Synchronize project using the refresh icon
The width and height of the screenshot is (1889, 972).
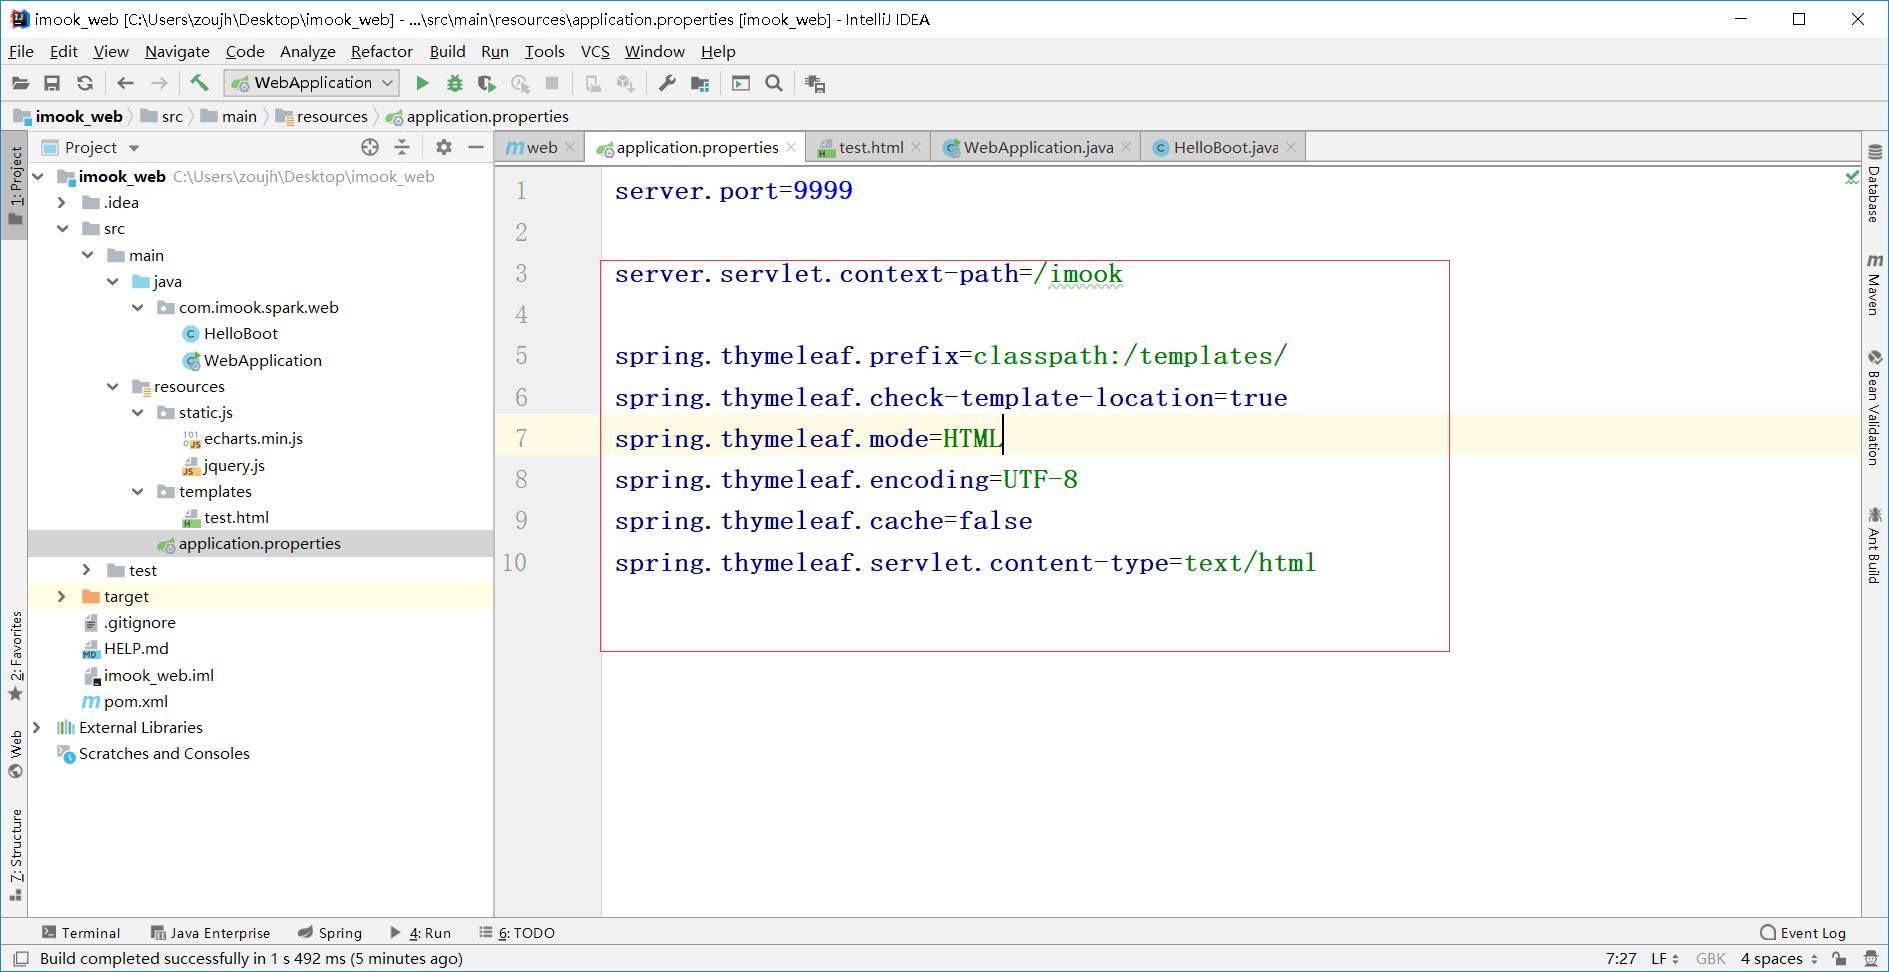tap(85, 83)
